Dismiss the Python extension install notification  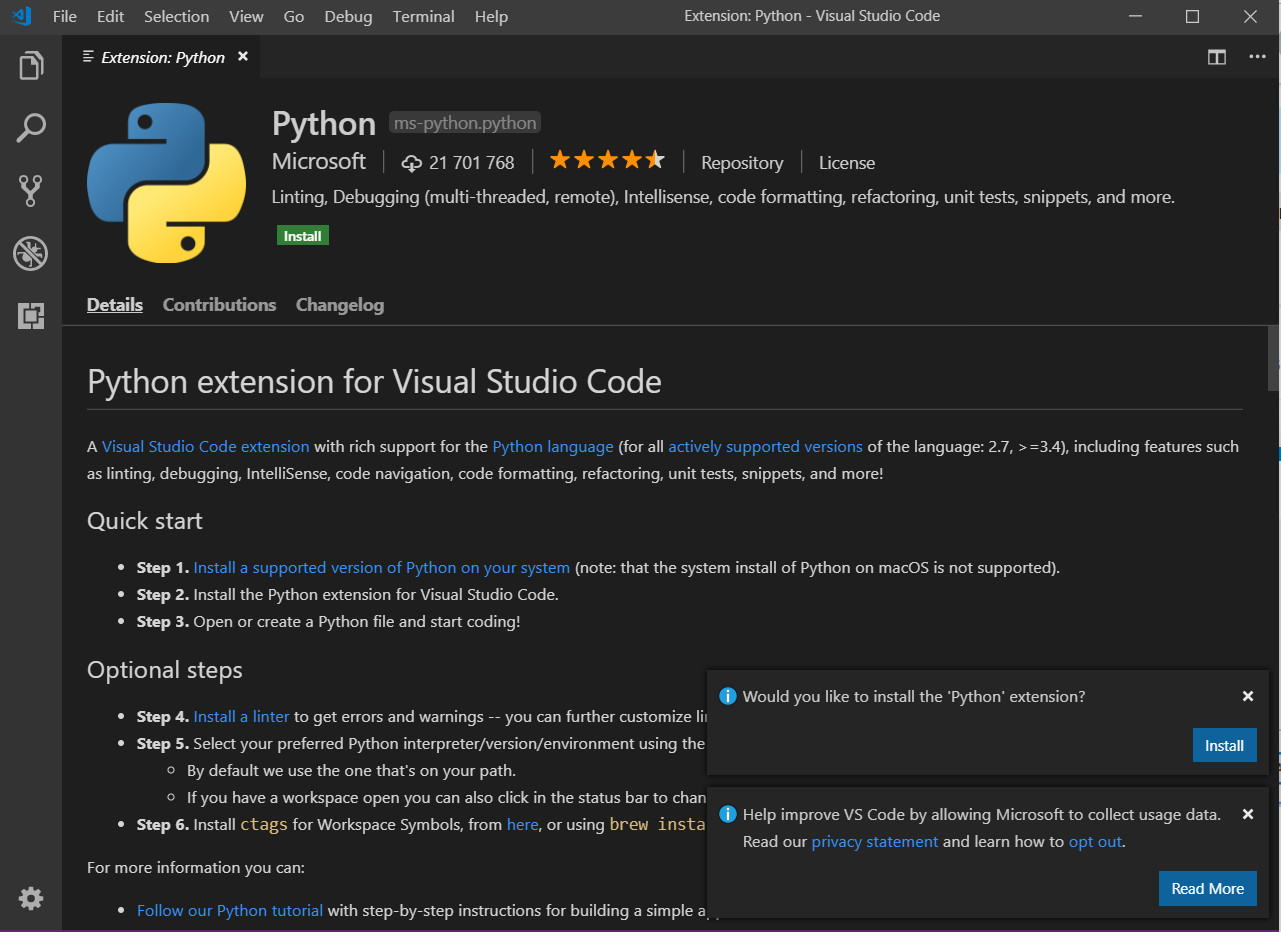pos(1247,695)
